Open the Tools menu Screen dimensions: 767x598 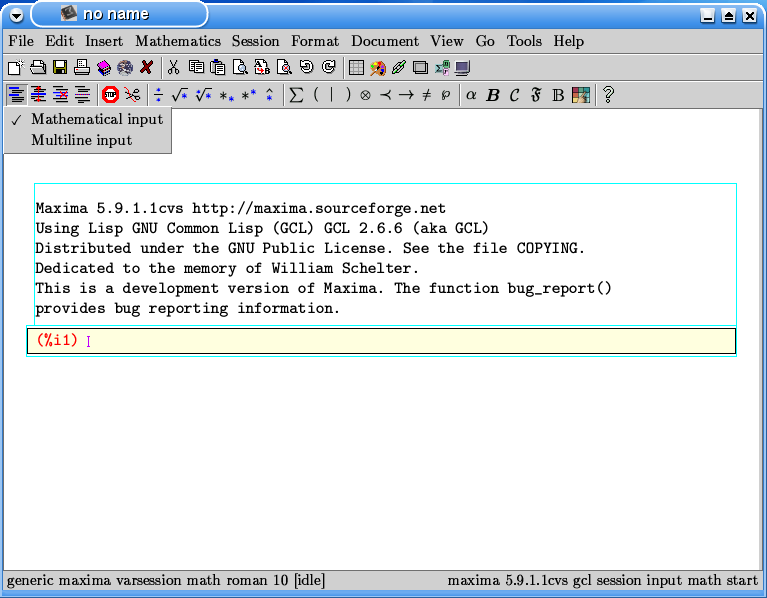coord(524,41)
